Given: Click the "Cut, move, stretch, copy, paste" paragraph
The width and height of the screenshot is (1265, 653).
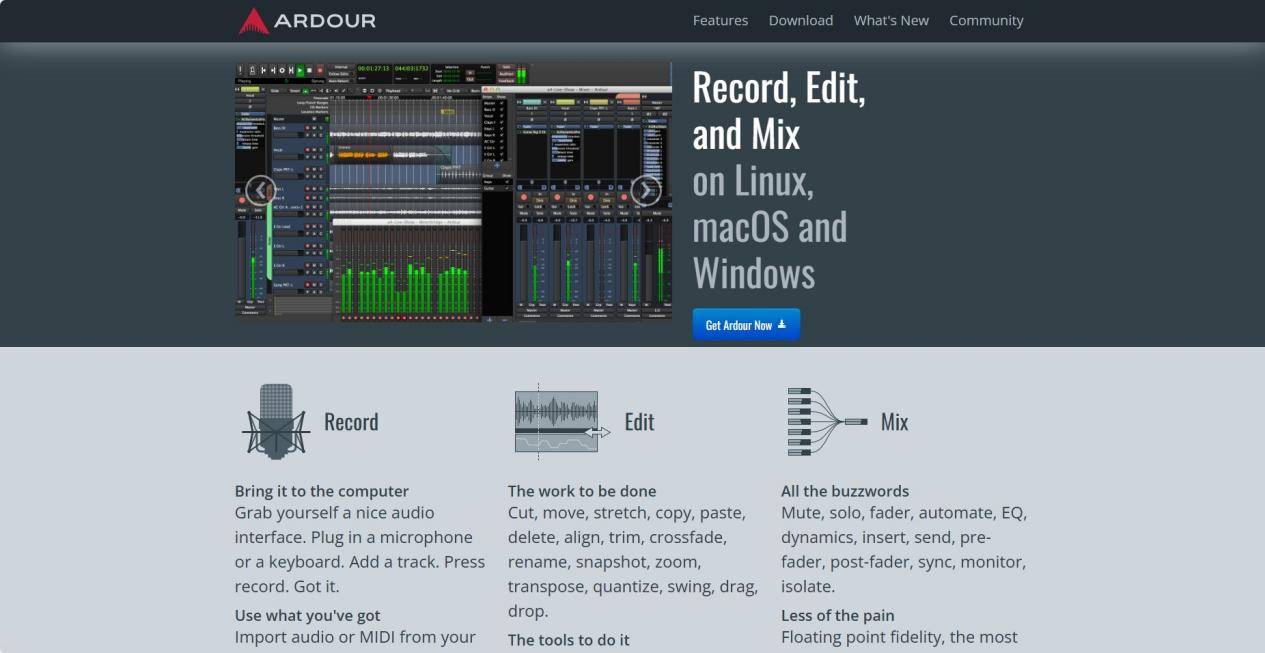Looking at the screenshot, I should click(x=633, y=562).
